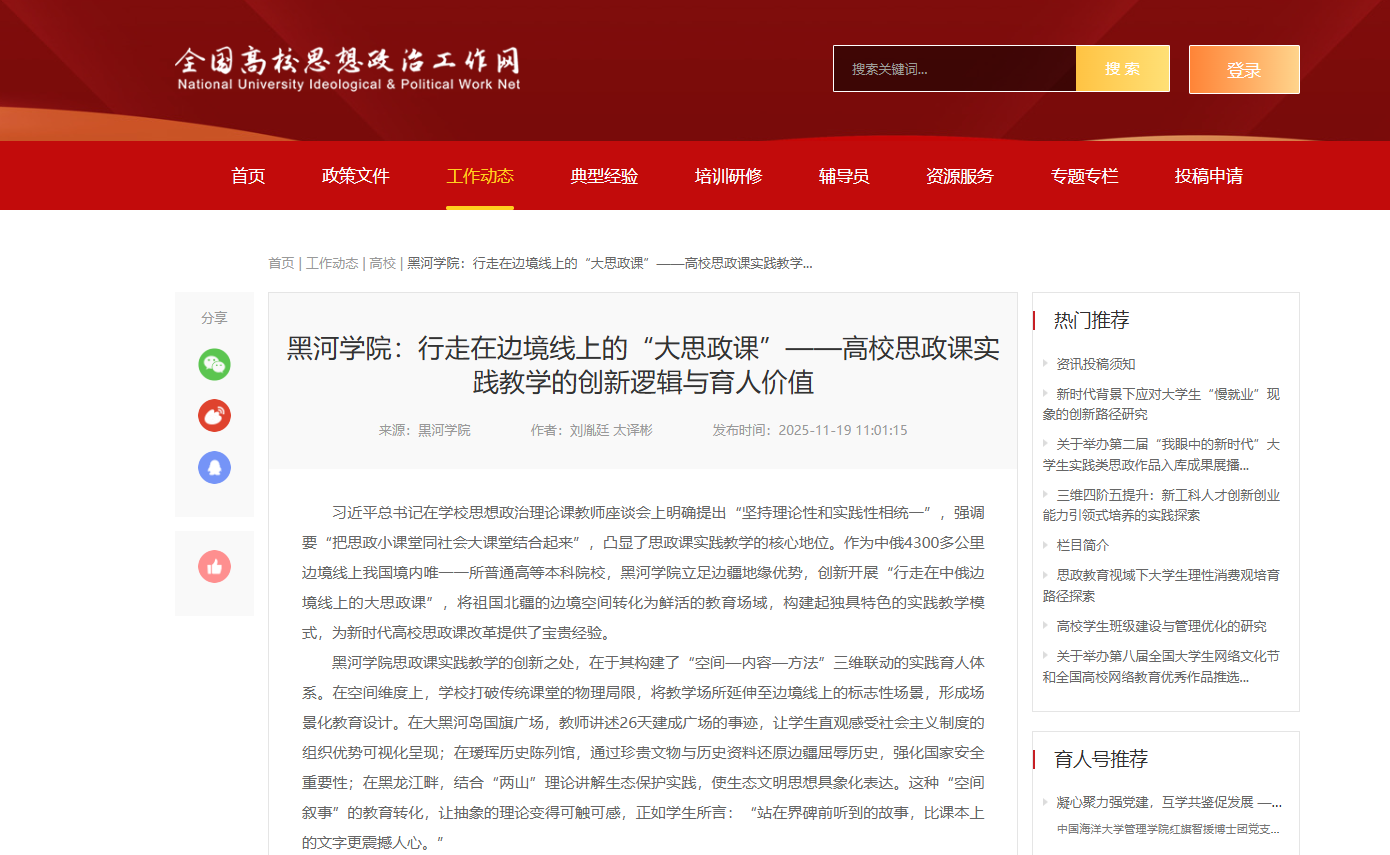Click the thumbs-up like icon
This screenshot has height=855, width=1390.
[214, 567]
